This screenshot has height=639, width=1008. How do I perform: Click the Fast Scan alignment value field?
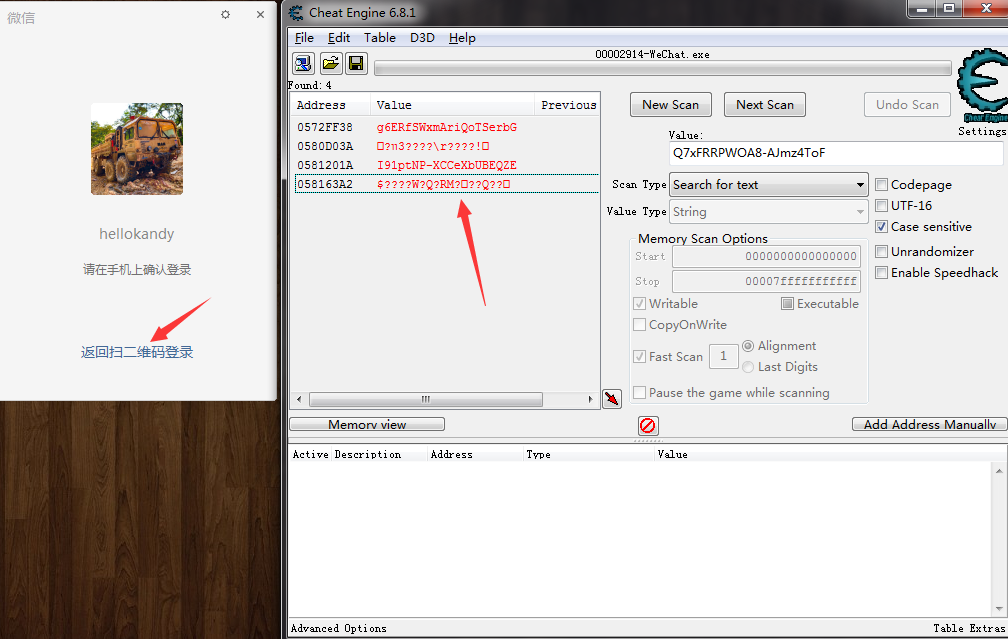click(723, 356)
